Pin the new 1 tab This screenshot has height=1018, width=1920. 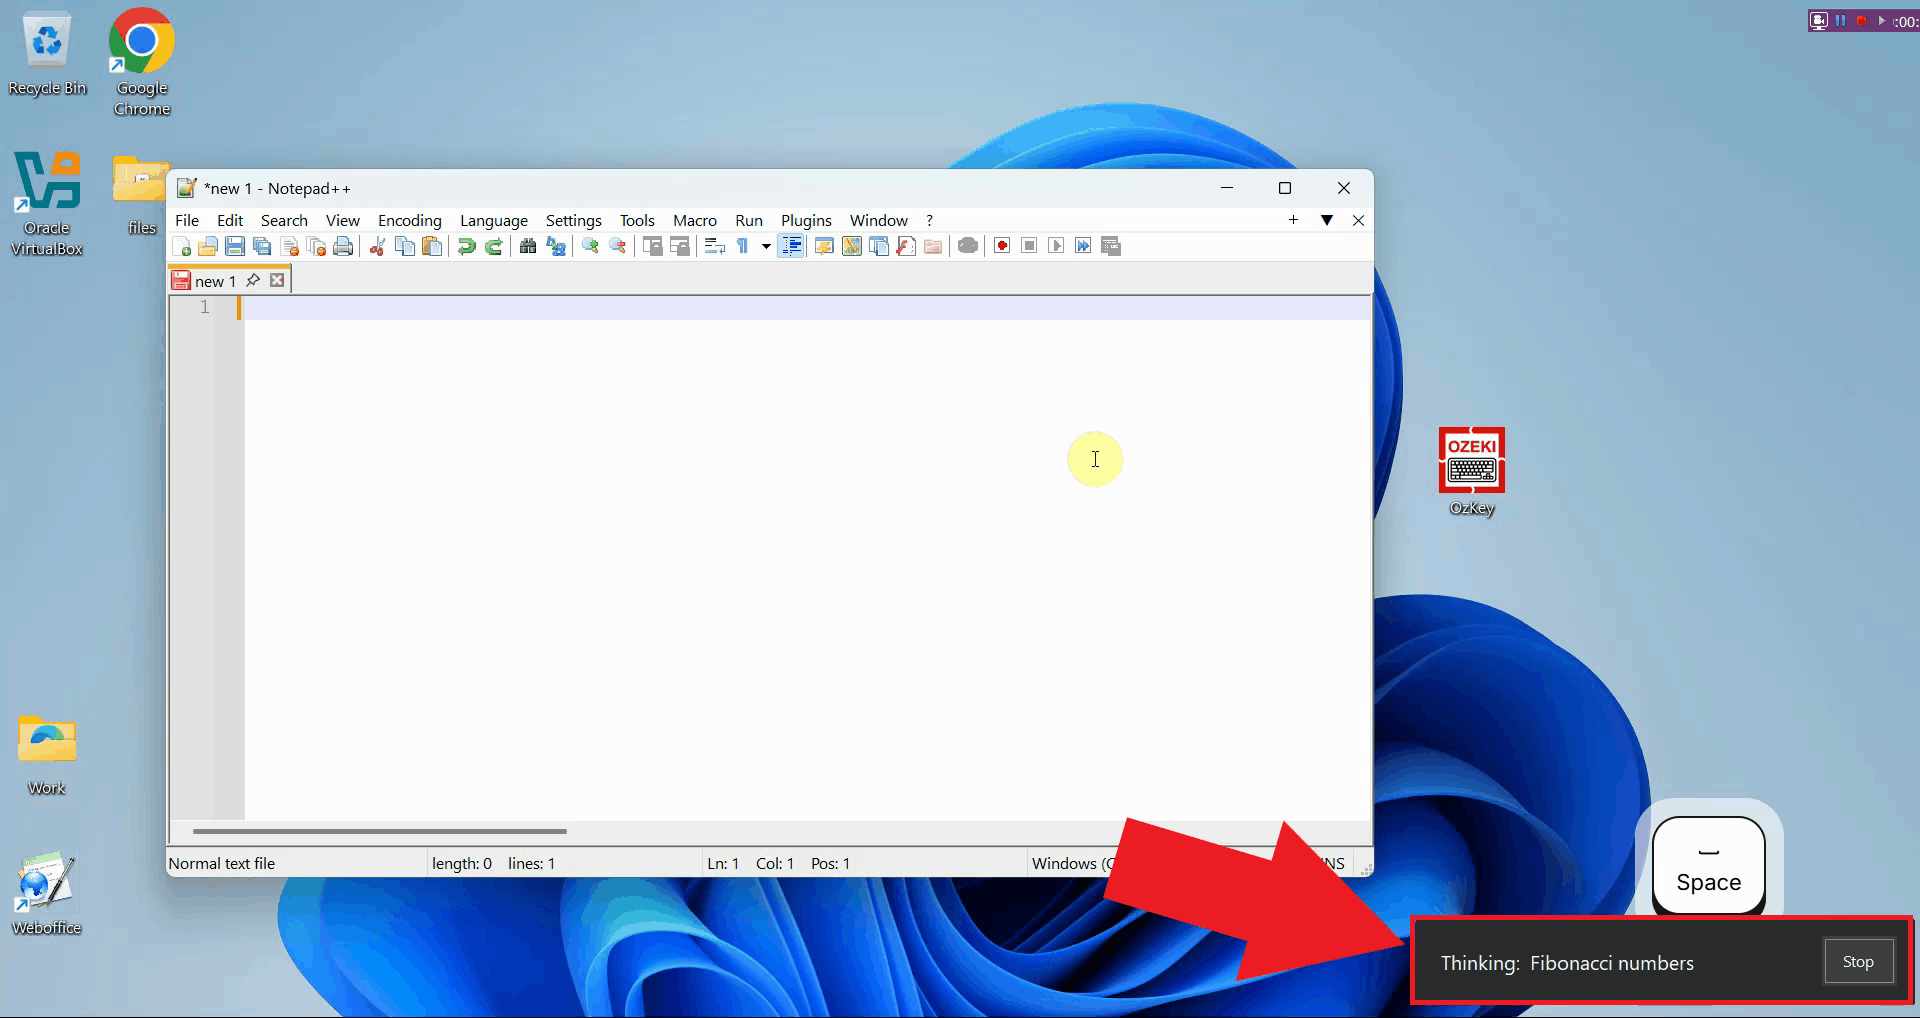coord(253,281)
